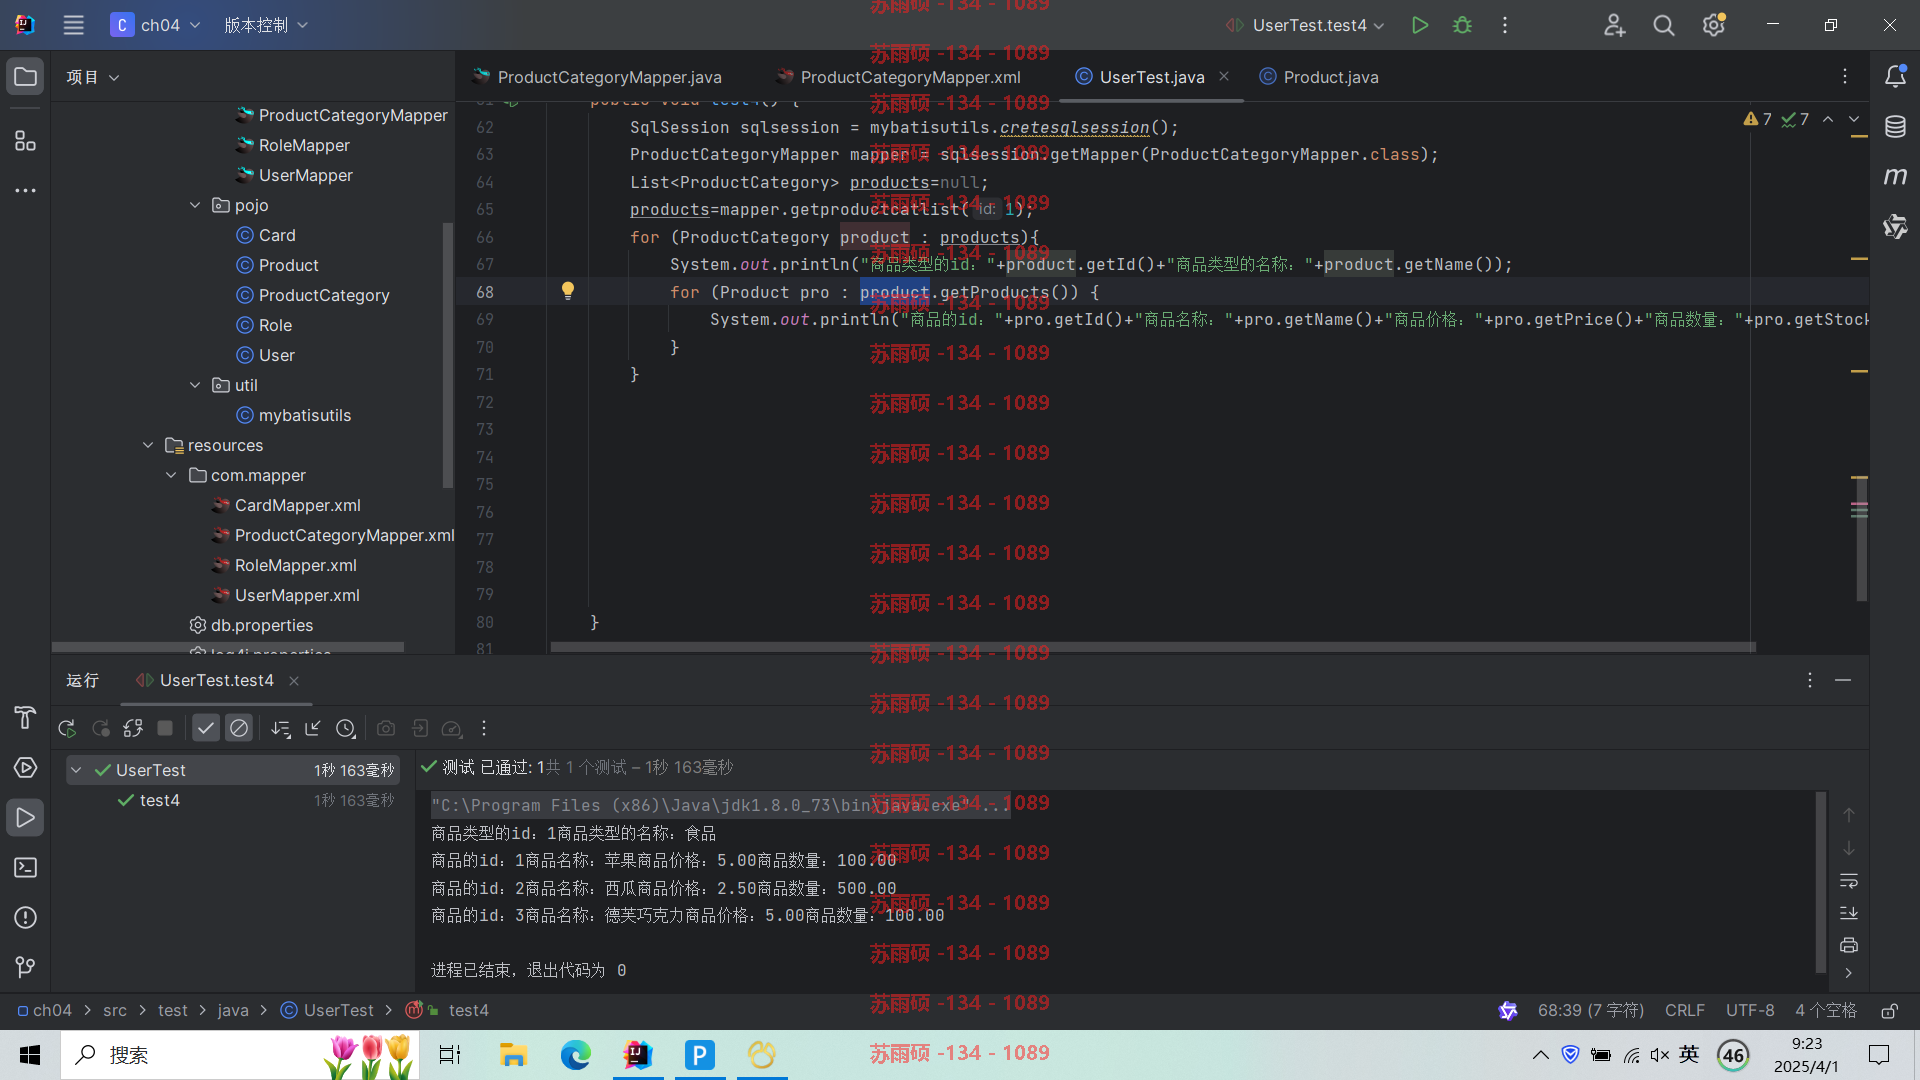
Task: Toggle read-only lock in status bar
Action: coord(1890,1011)
